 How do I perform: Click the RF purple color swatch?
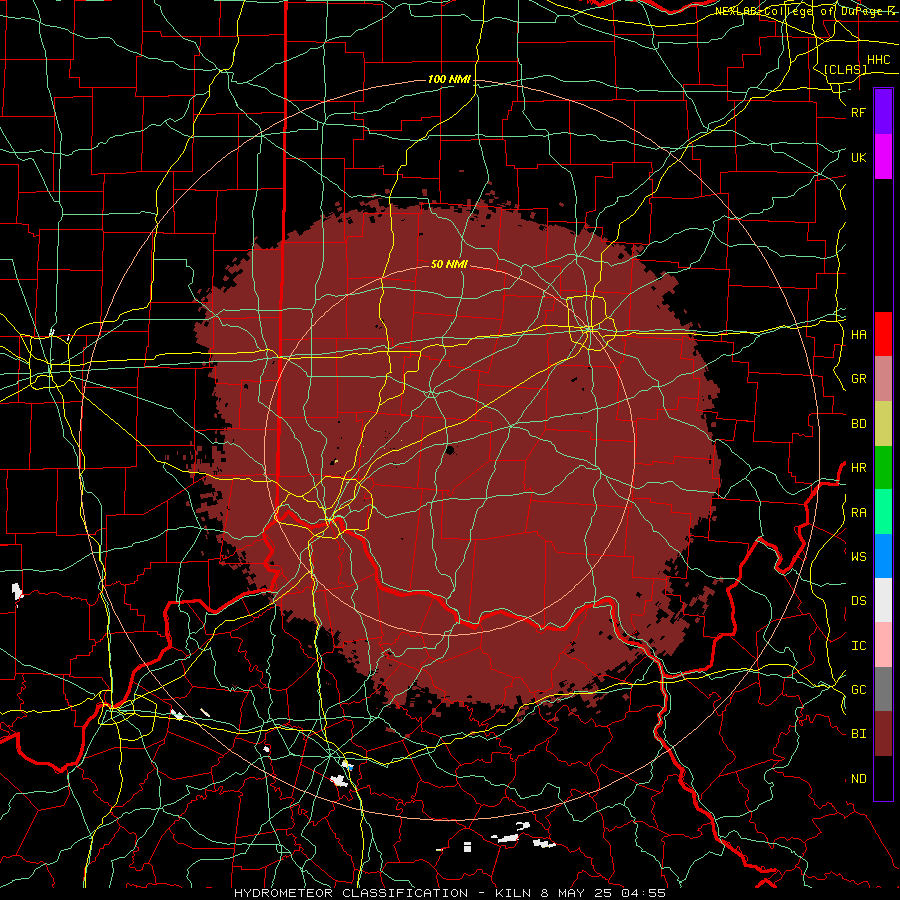click(883, 112)
